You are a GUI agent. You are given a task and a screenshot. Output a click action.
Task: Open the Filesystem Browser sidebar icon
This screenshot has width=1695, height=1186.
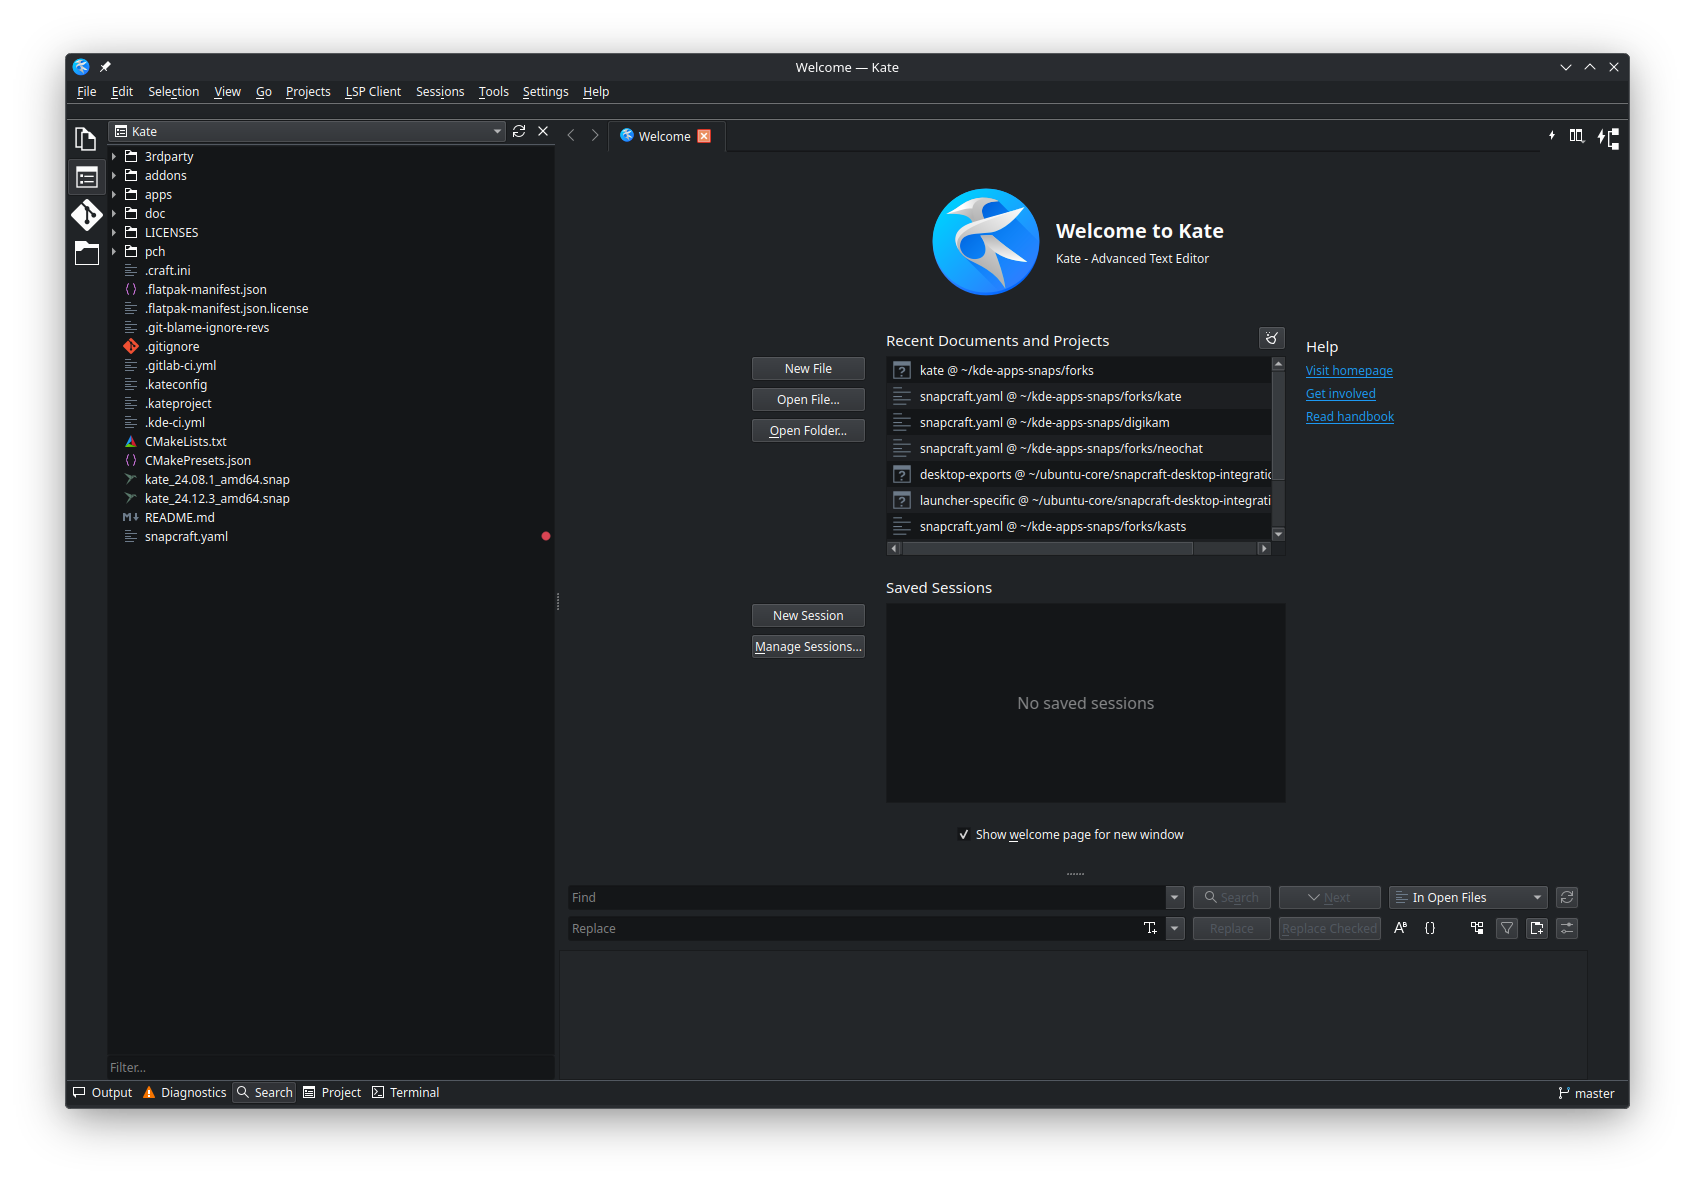click(87, 254)
